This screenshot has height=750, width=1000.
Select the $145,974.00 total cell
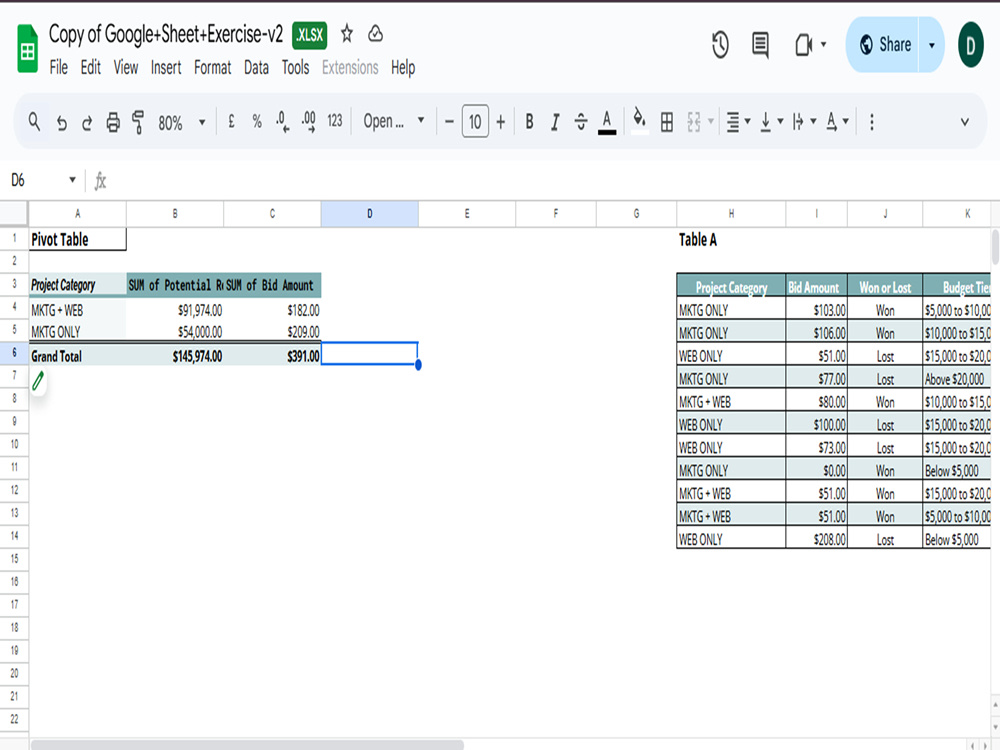[175, 356]
